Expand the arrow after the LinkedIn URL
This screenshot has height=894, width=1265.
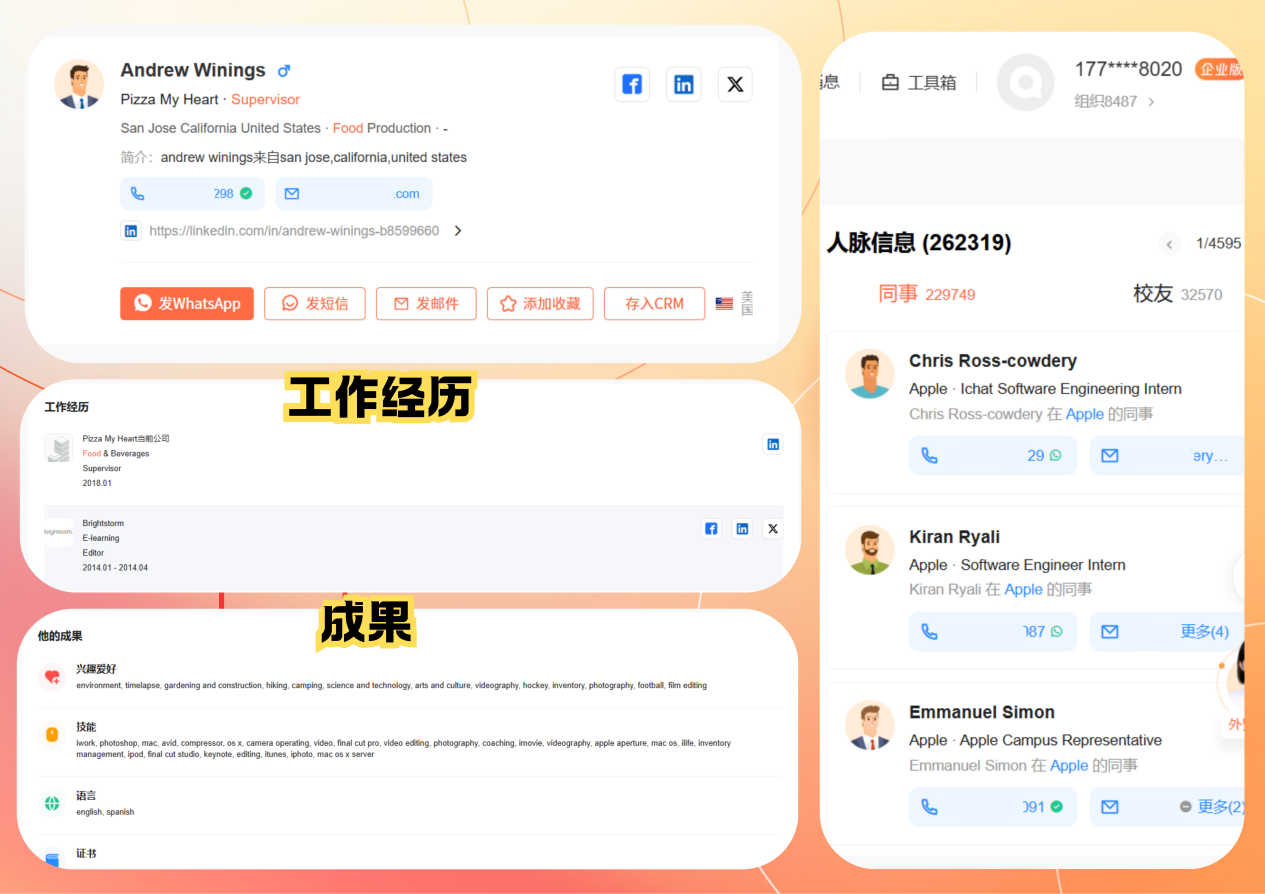(x=458, y=231)
